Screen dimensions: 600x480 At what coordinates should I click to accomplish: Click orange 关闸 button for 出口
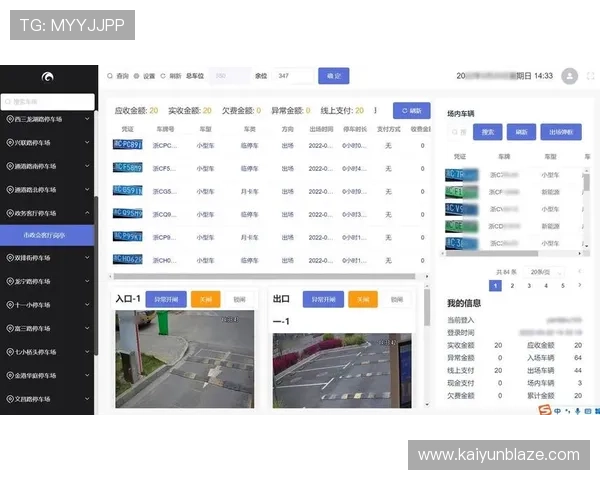tap(363, 299)
